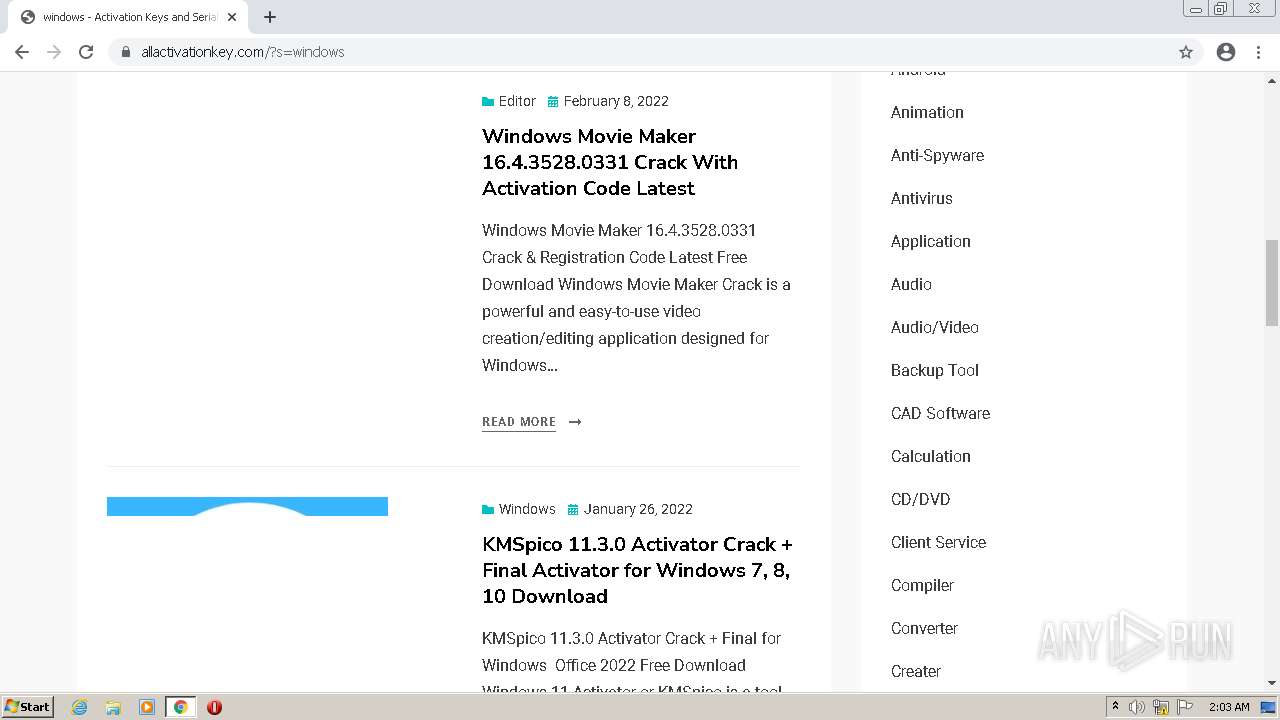Open the network tray icon
The height and width of the screenshot is (720, 1280).
coord(1161,707)
